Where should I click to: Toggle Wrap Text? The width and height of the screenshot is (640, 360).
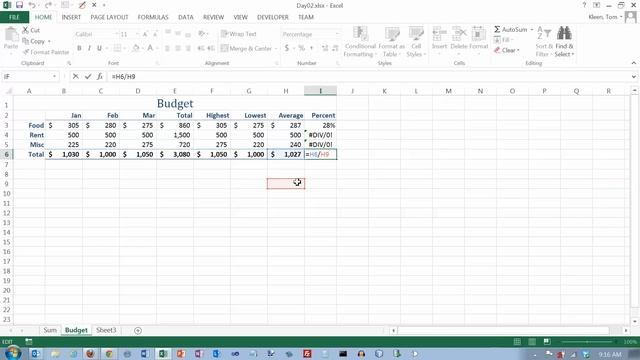tap(239, 34)
